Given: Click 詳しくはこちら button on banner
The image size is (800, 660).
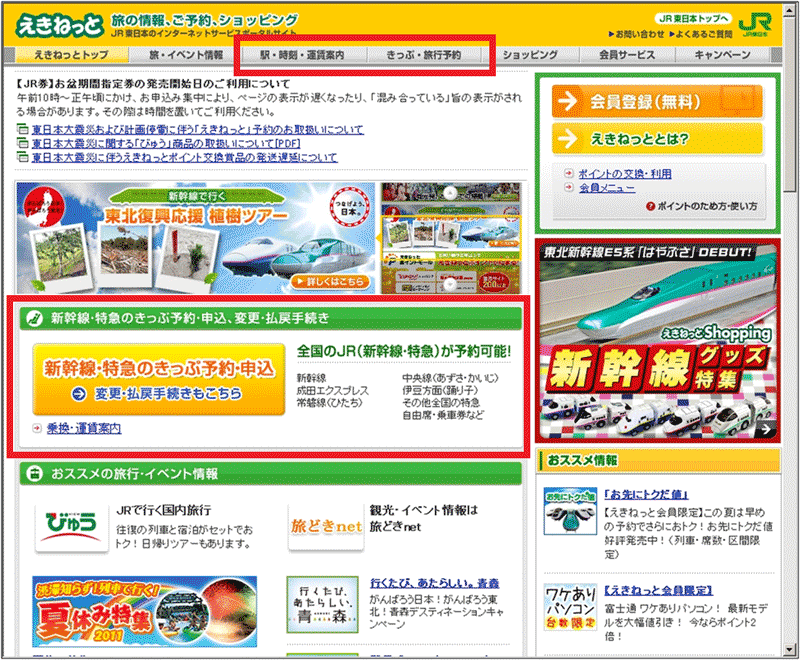Looking at the screenshot, I should tap(330, 282).
